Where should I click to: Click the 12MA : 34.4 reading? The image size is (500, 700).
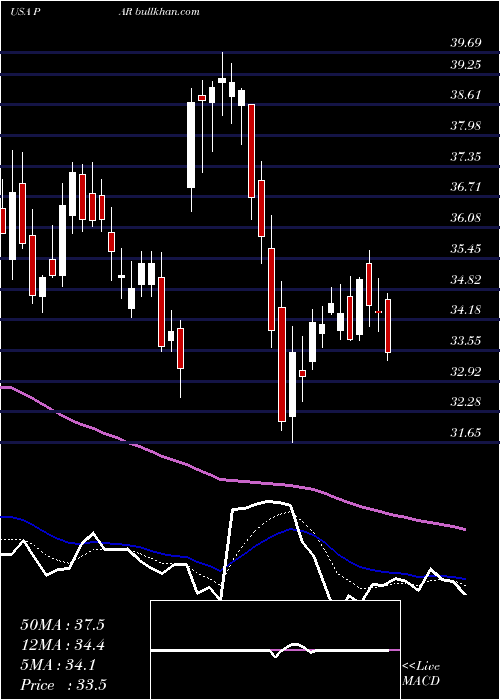[62, 645]
